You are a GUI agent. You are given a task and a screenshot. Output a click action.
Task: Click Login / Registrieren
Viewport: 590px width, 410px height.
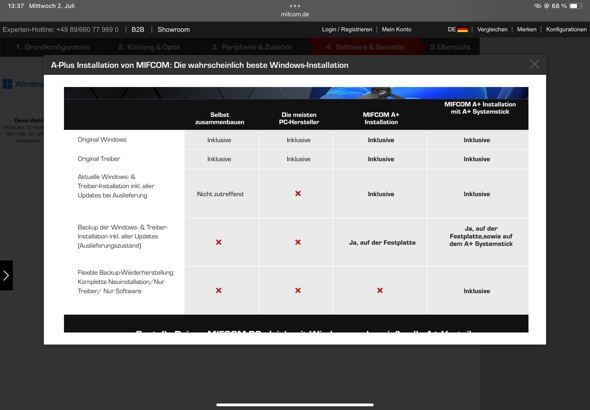click(x=347, y=29)
